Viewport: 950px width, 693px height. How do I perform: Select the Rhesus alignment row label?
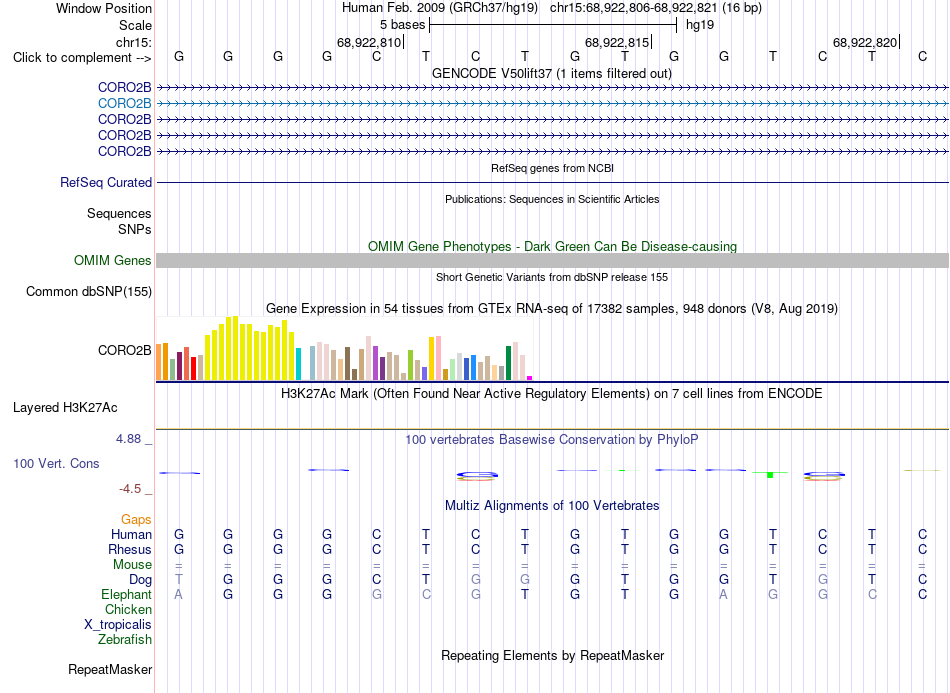tap(130, 549)
